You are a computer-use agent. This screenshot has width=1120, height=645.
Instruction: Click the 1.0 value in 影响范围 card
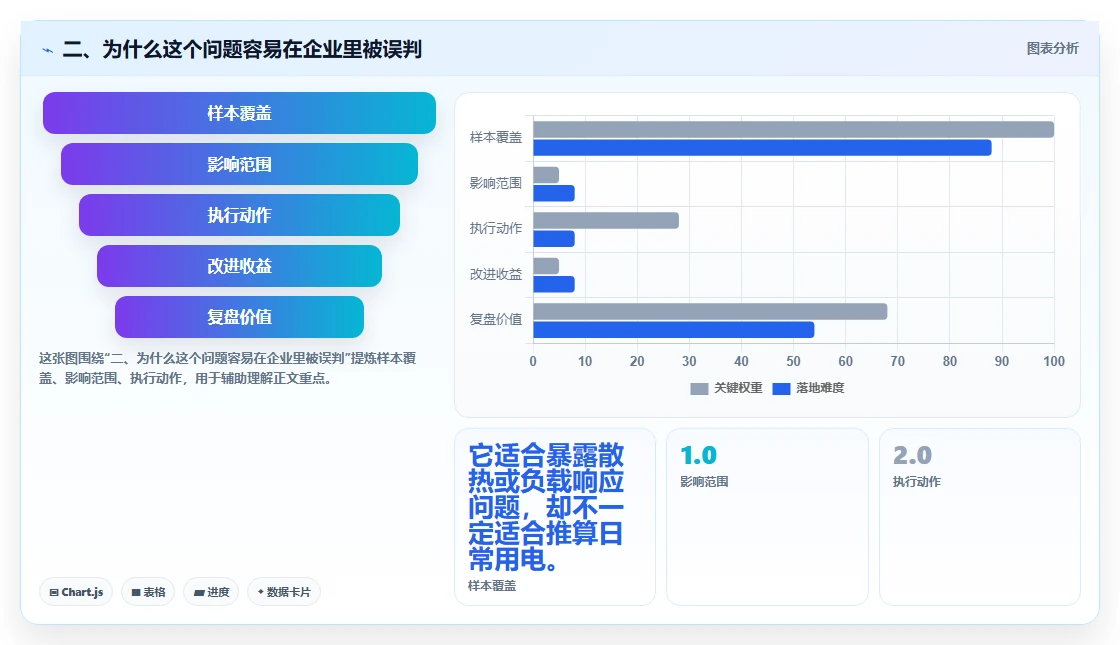click(698, 455)
